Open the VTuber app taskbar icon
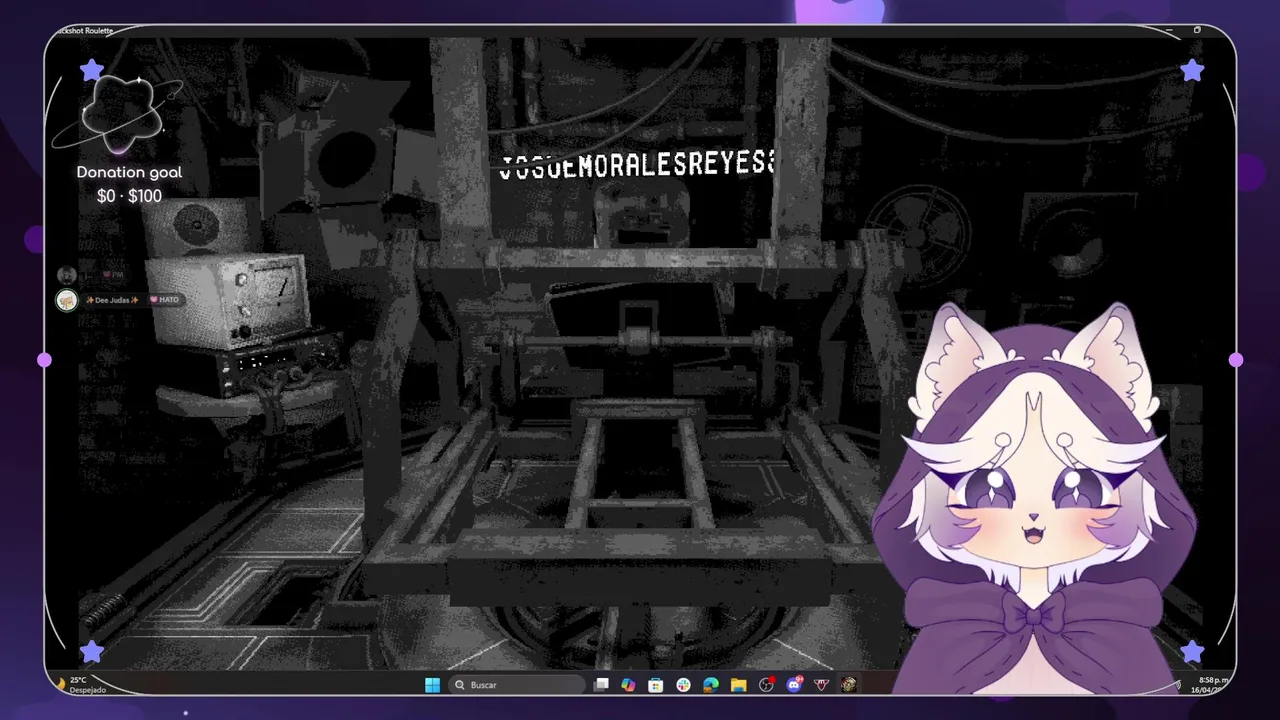Screen dimensions: 1280x720 click(x=821, y=685)
